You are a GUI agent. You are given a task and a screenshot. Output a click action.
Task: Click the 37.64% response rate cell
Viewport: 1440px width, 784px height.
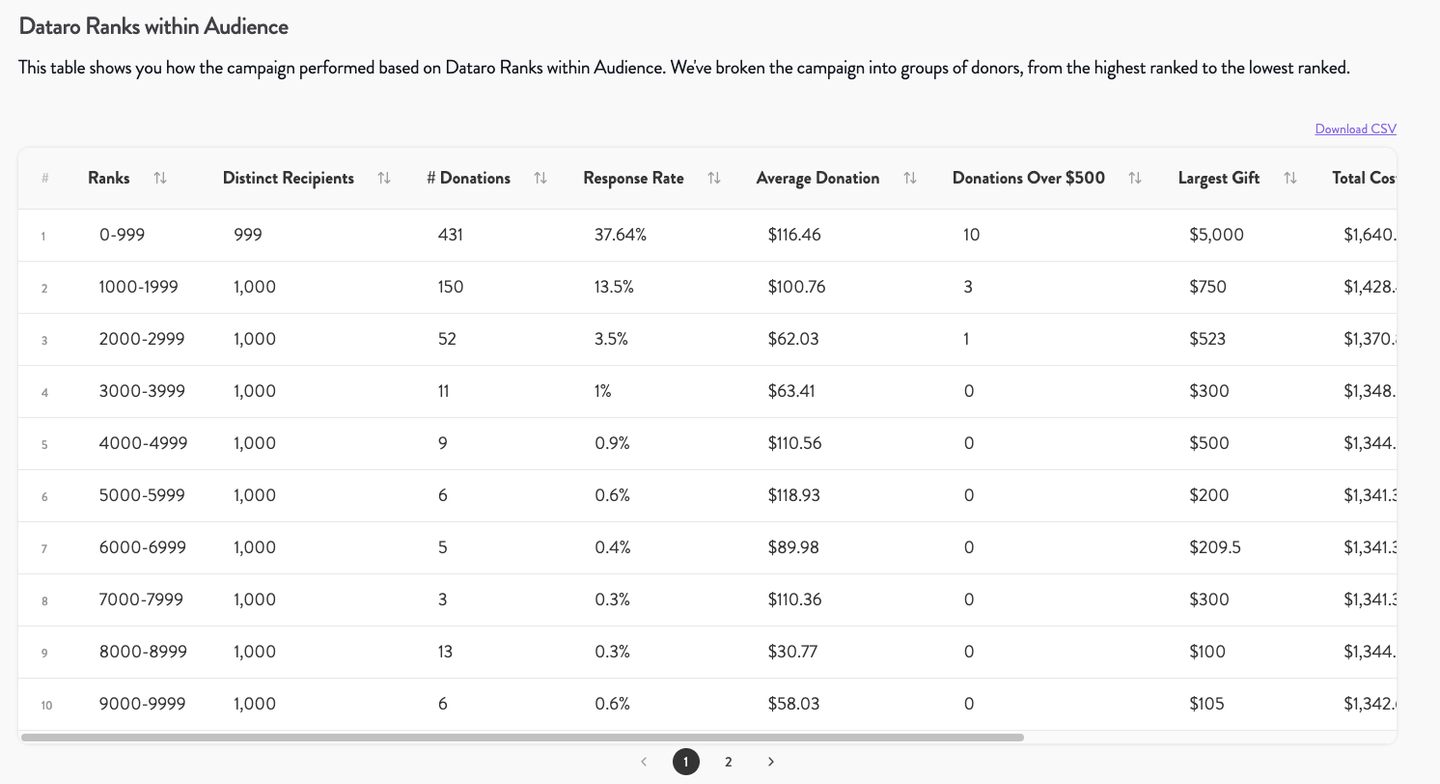click(x=621, y=235)
